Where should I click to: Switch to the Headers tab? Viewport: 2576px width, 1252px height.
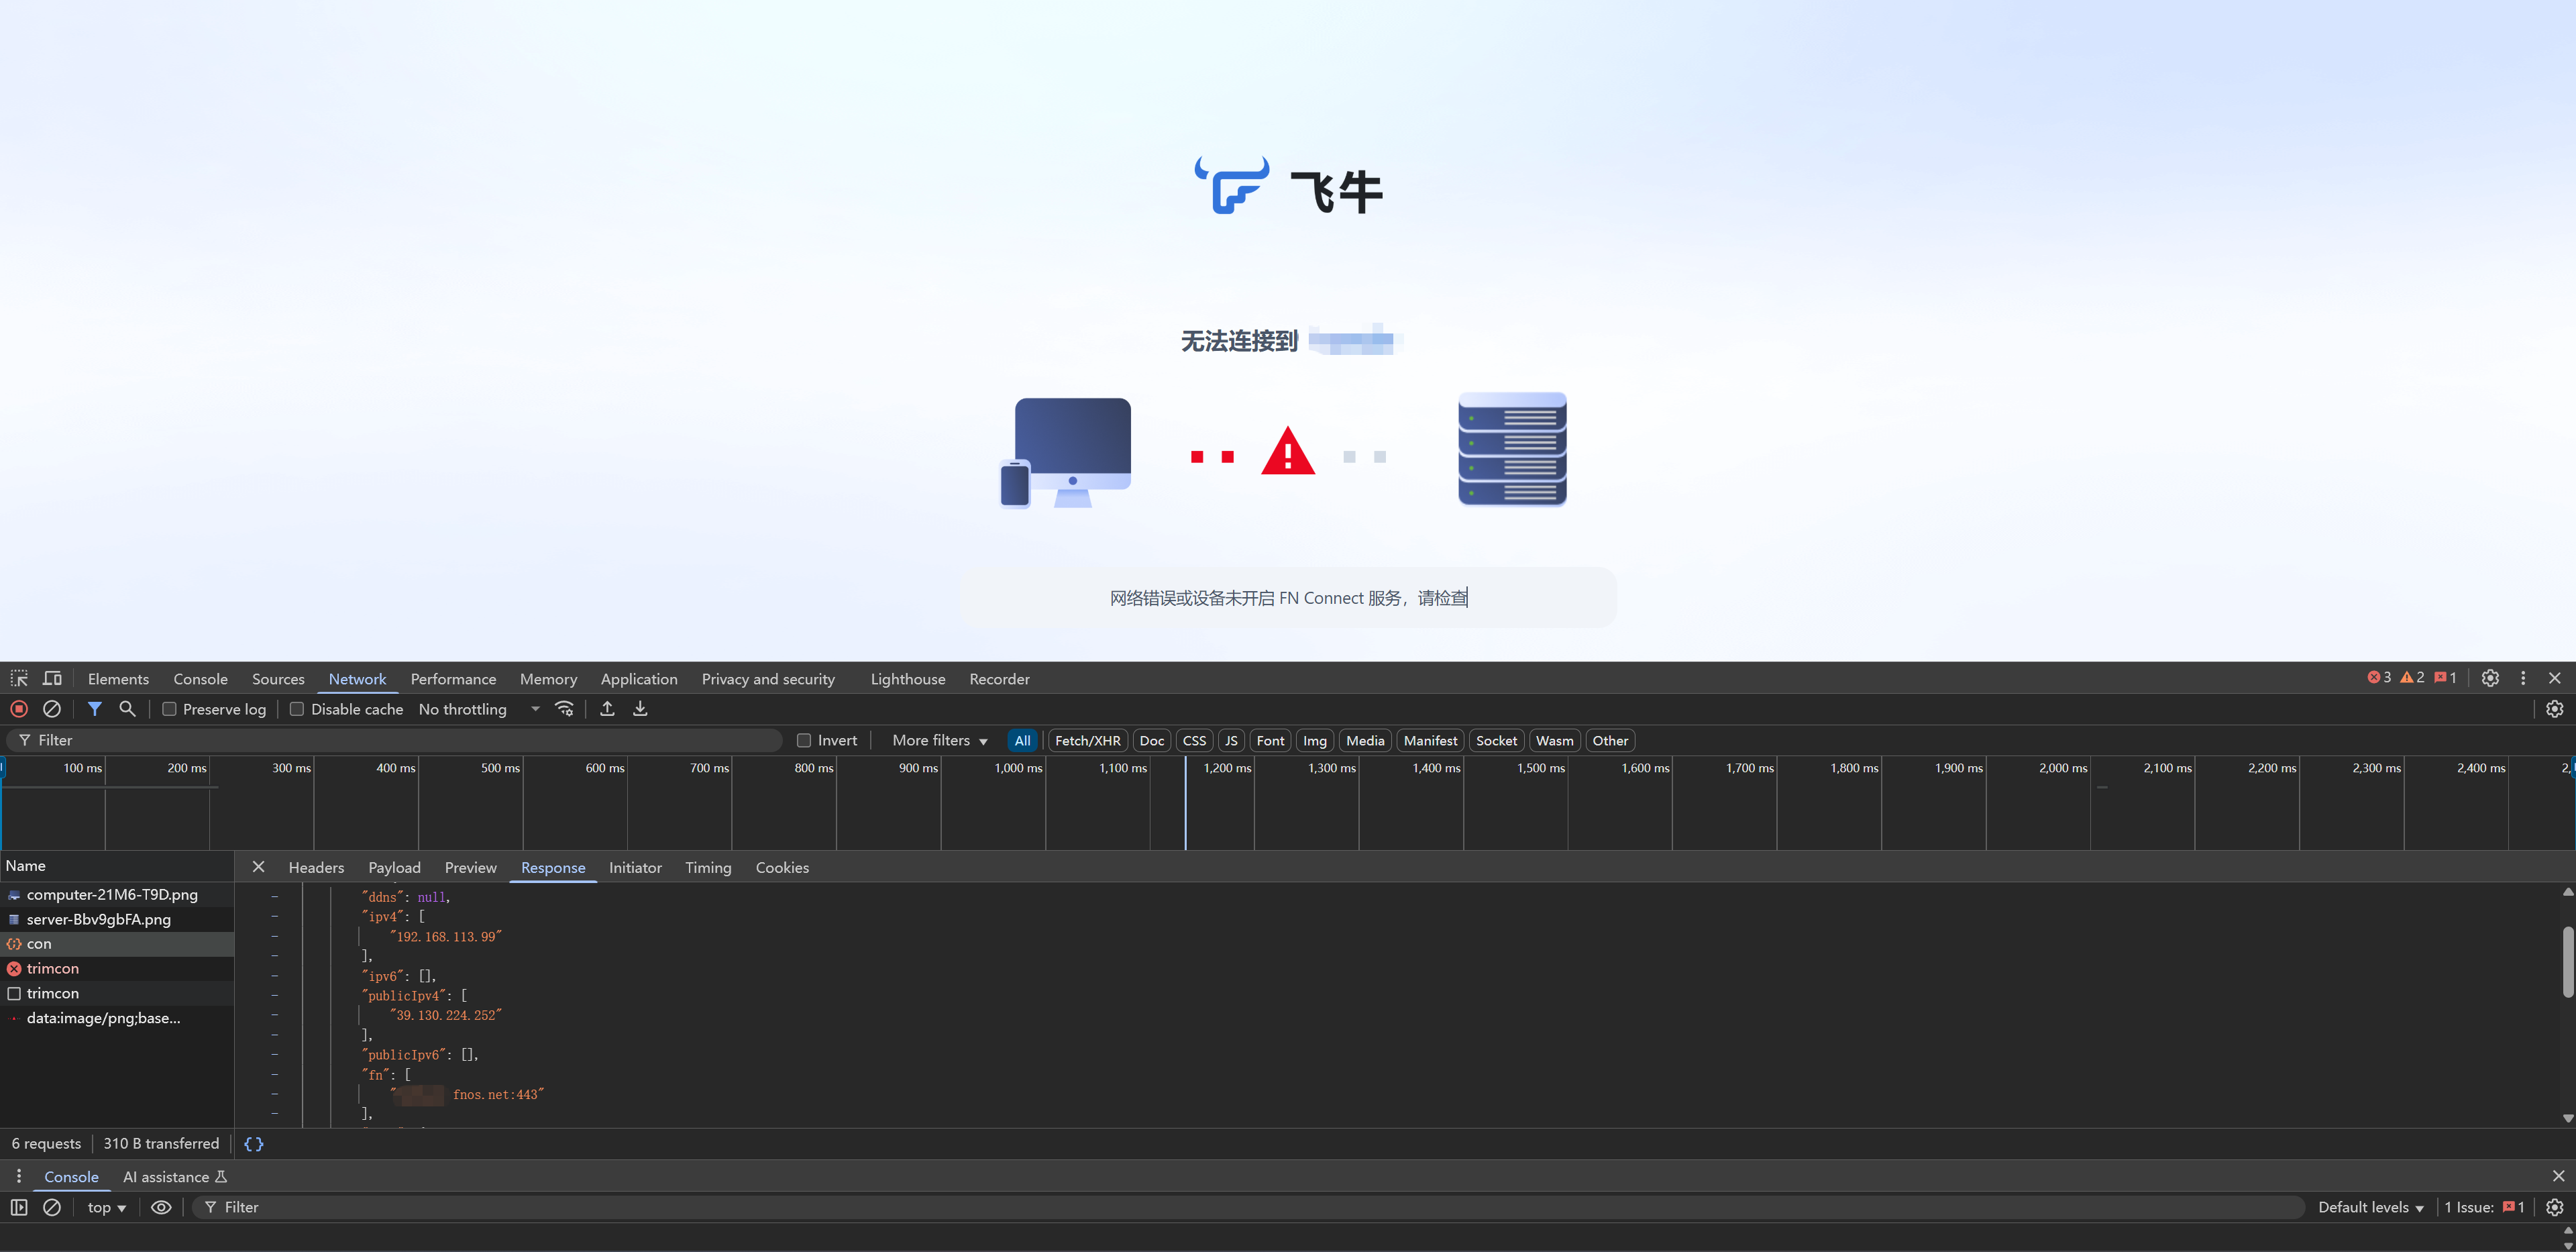pyautogui.click(x=316, y=868)
